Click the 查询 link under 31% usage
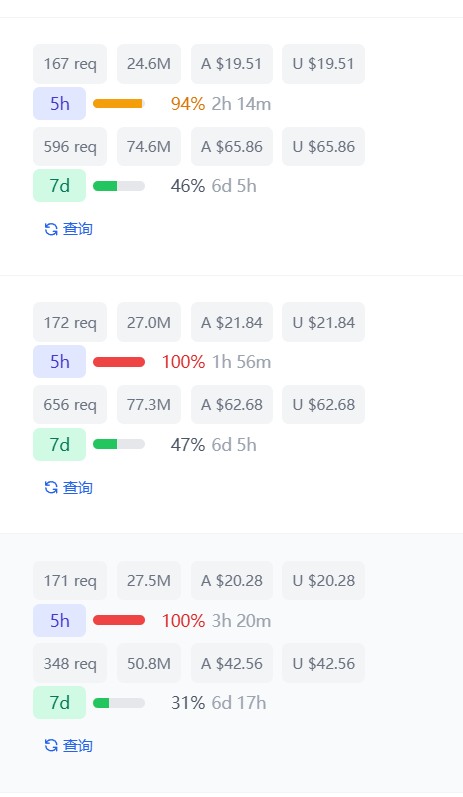 78,746
